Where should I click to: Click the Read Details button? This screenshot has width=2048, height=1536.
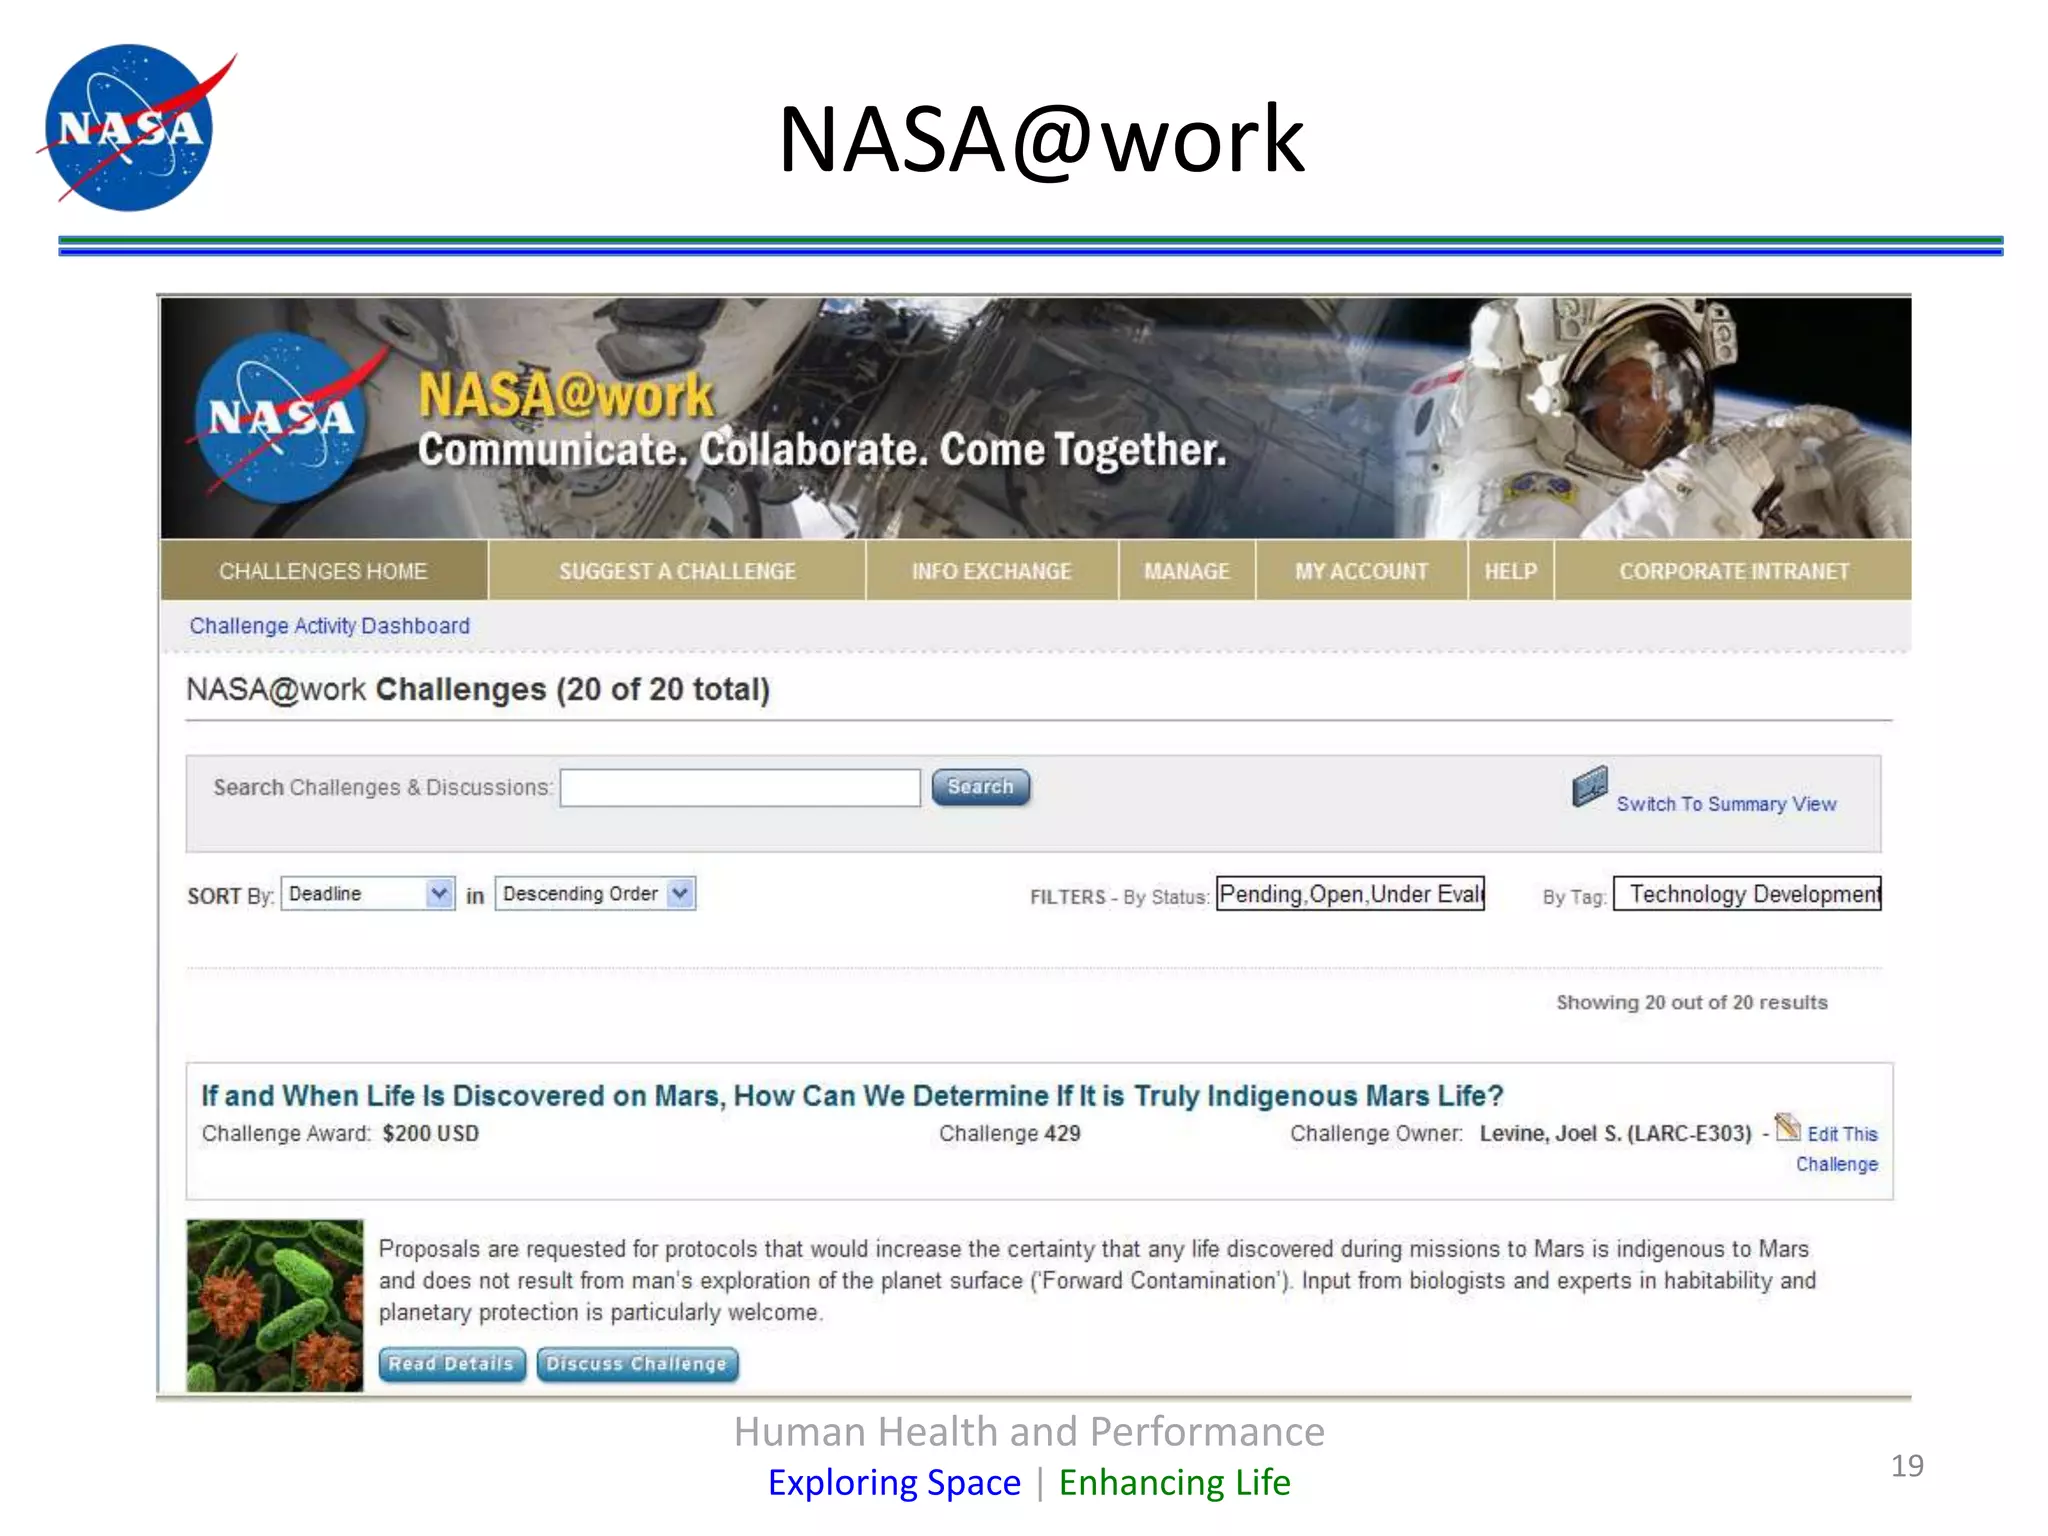451,1364
